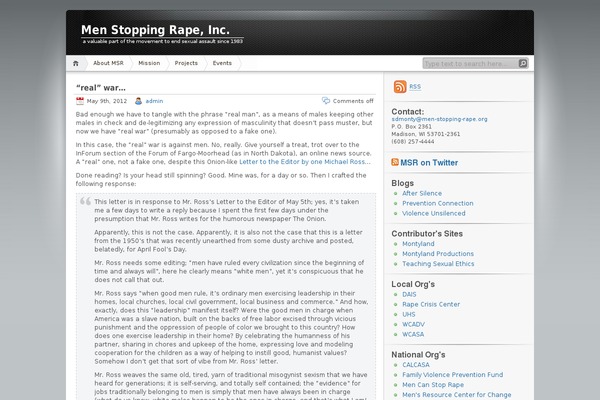Focus the search text field
Screen dimensions: 600x400
pos(470,64)
